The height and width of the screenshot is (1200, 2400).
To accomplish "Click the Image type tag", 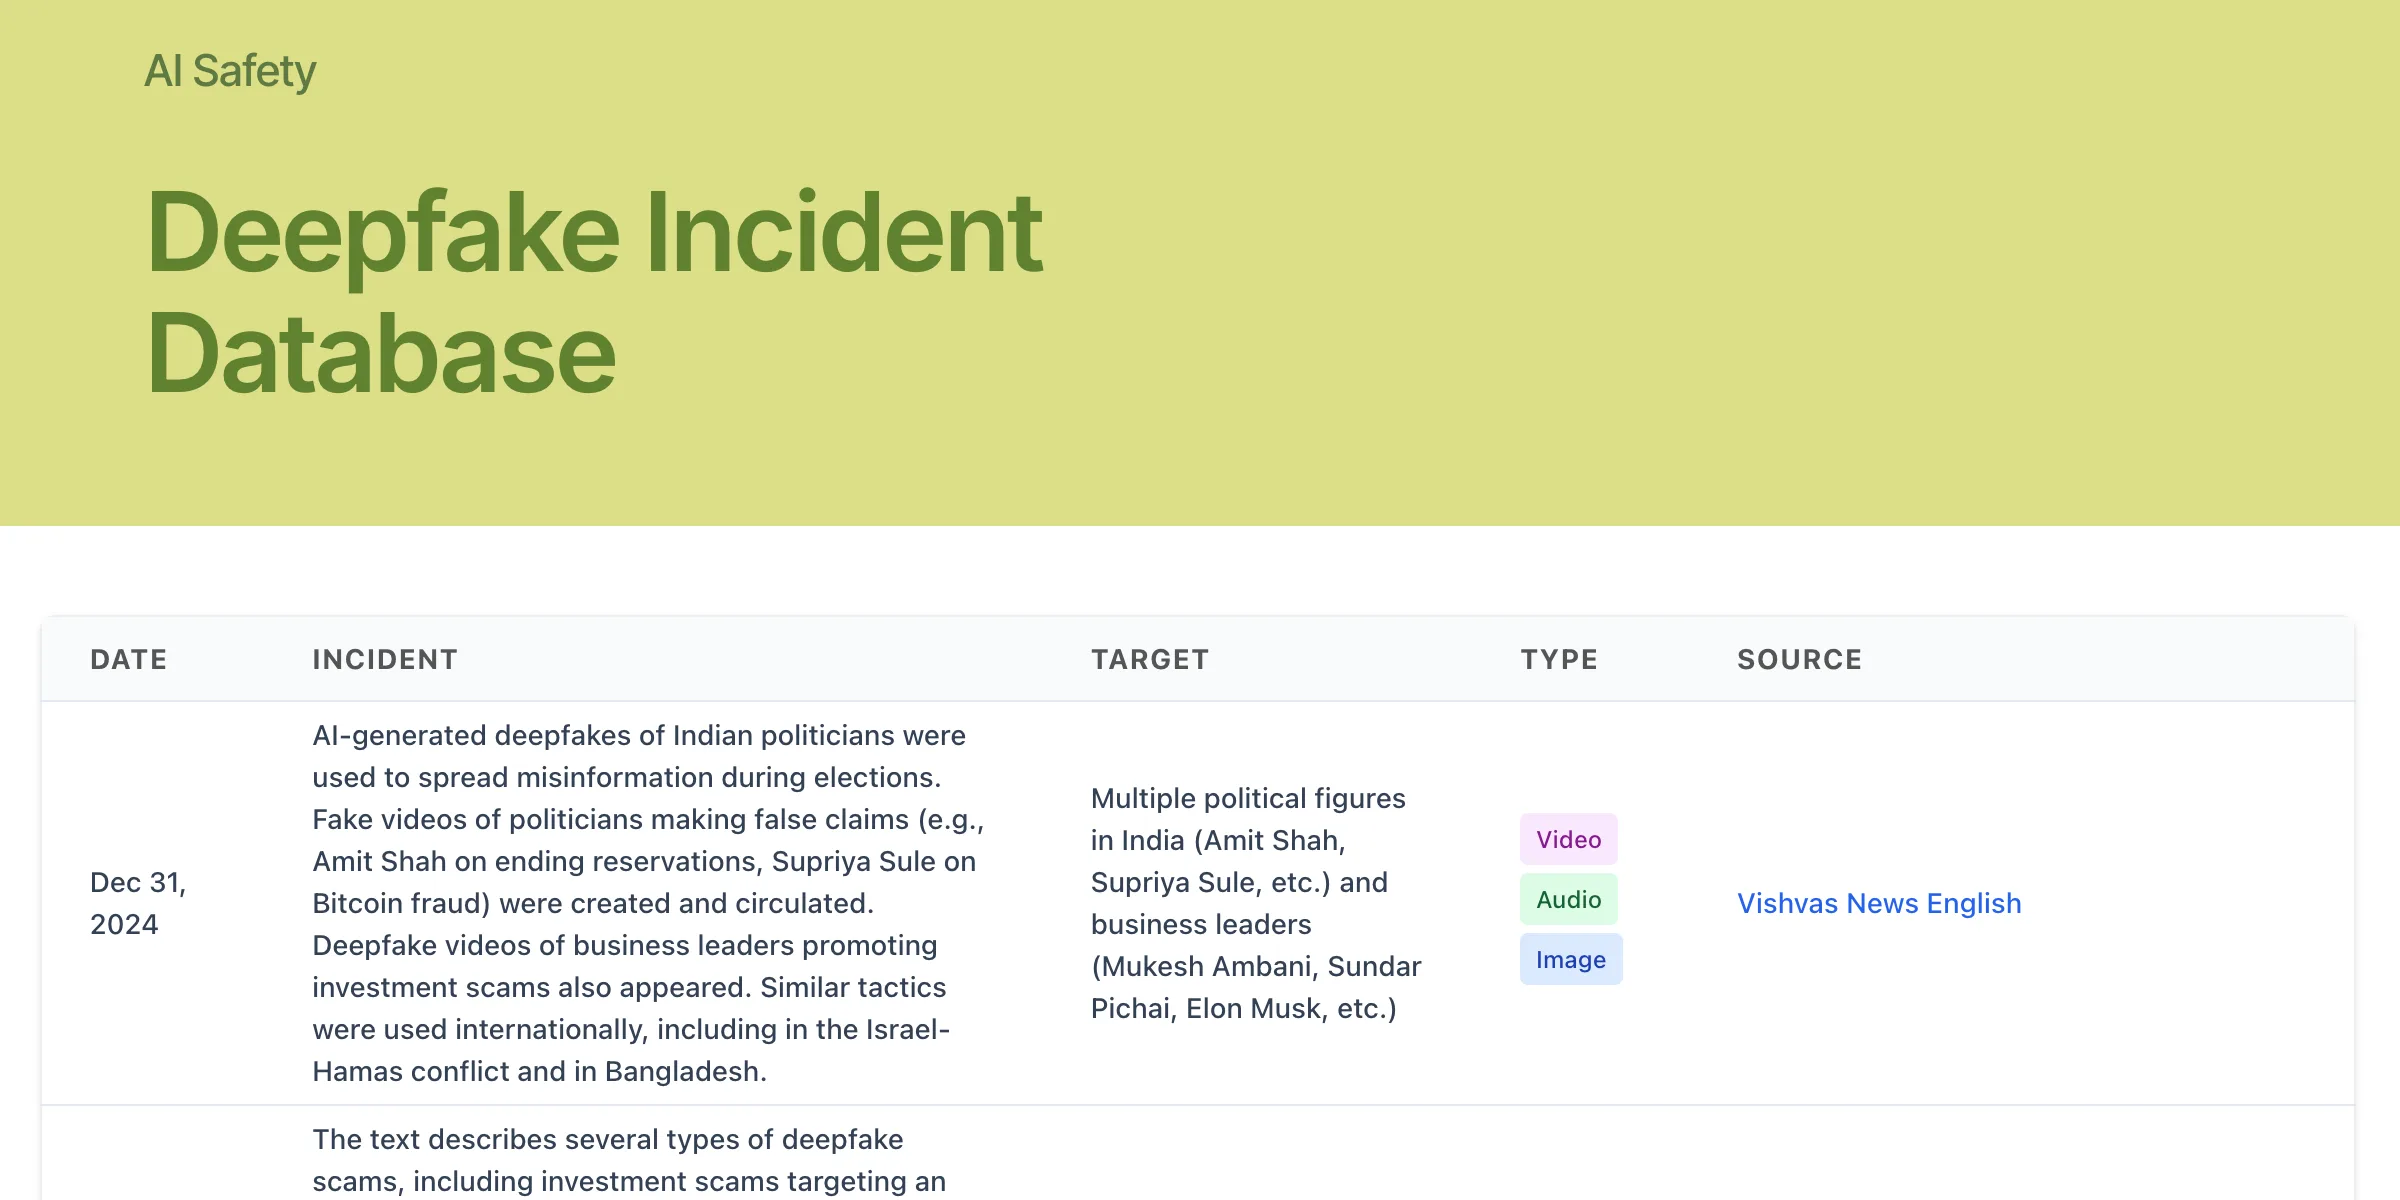I will [x=1570, y=959].
